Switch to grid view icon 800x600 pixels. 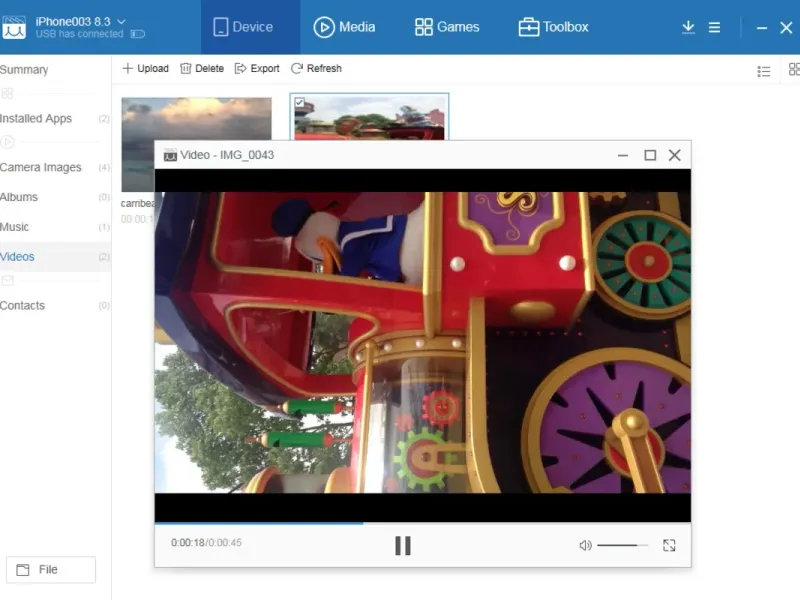(794, 69)
